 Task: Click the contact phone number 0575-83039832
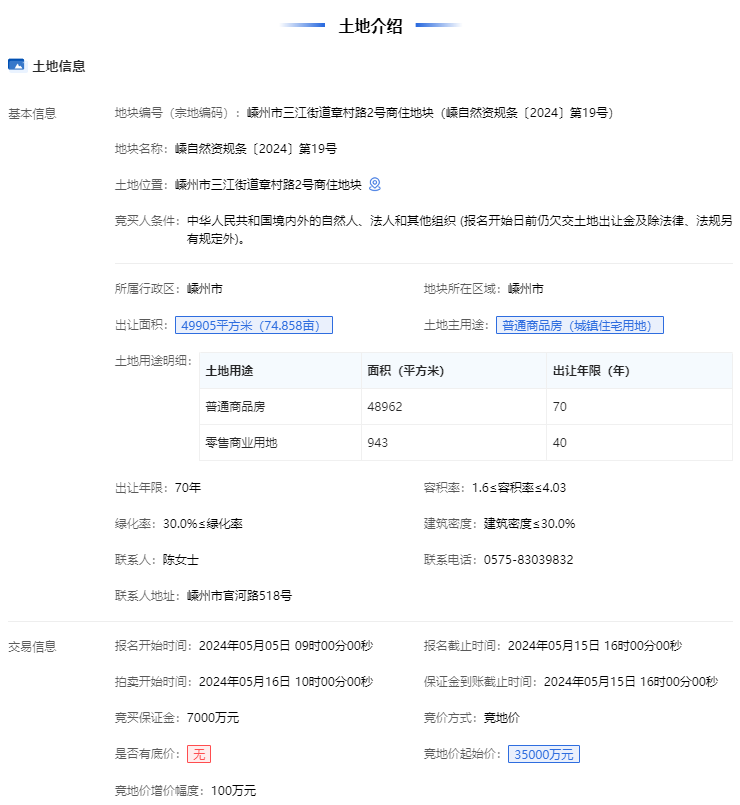528,560
